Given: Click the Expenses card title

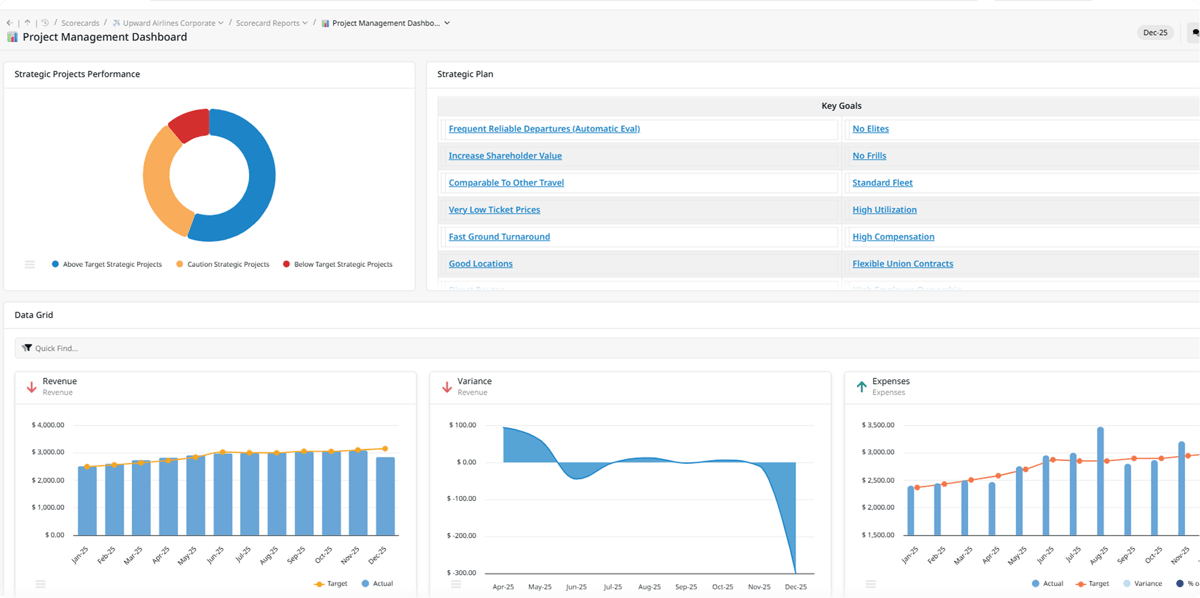Looking at the screenshot, I should (891, 381).
